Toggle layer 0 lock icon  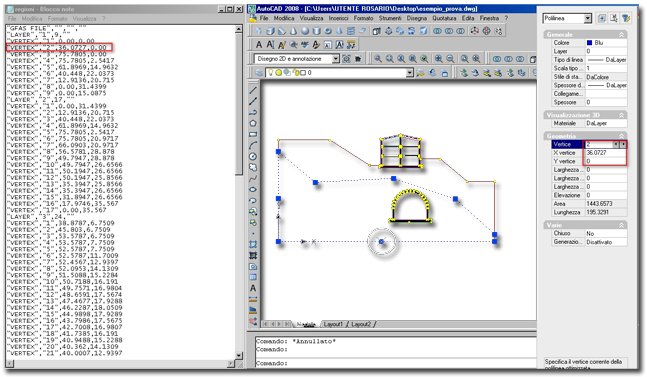tap(296, 73)
